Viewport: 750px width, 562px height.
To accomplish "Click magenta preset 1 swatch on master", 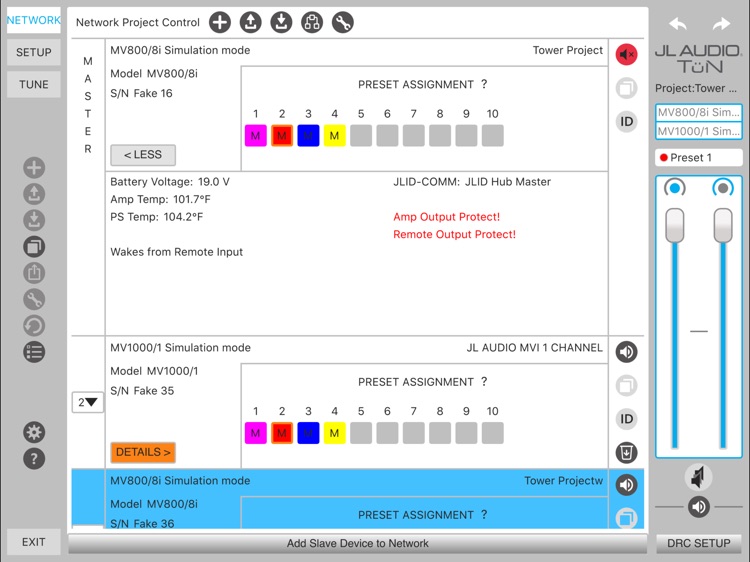I will click(x=255, y=135).
